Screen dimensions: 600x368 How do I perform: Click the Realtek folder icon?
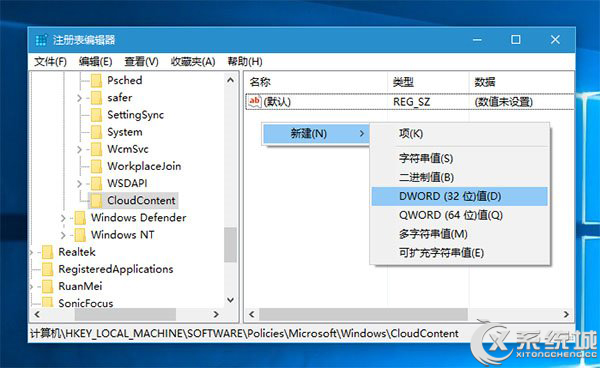click(x=47, y=252)
